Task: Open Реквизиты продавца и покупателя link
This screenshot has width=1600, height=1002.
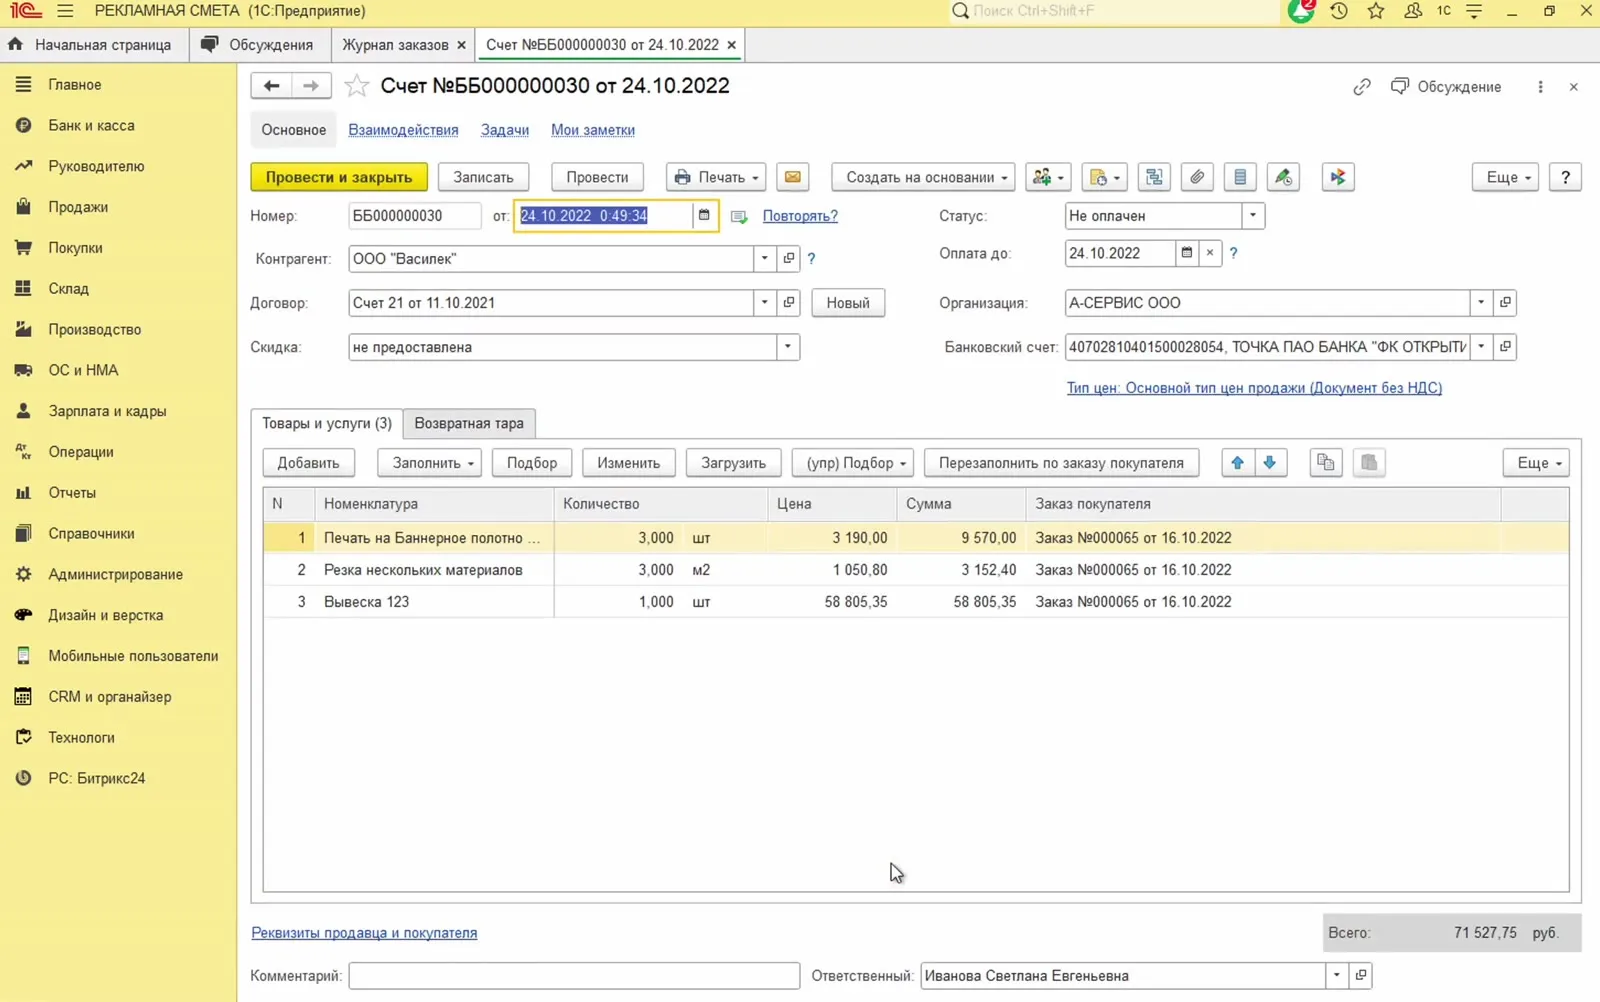Action: 364,933
